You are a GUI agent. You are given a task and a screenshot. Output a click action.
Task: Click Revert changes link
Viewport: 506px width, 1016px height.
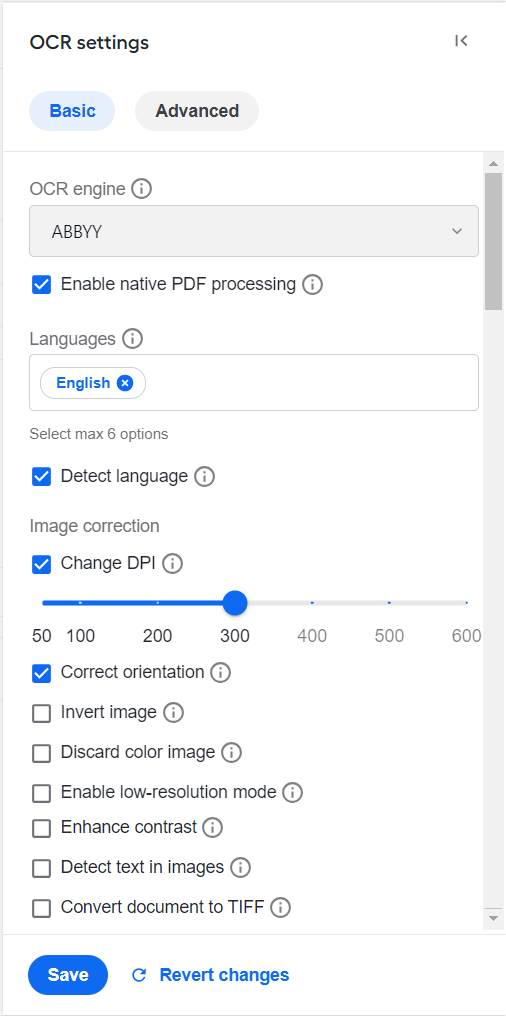click(x=211, y=975)
